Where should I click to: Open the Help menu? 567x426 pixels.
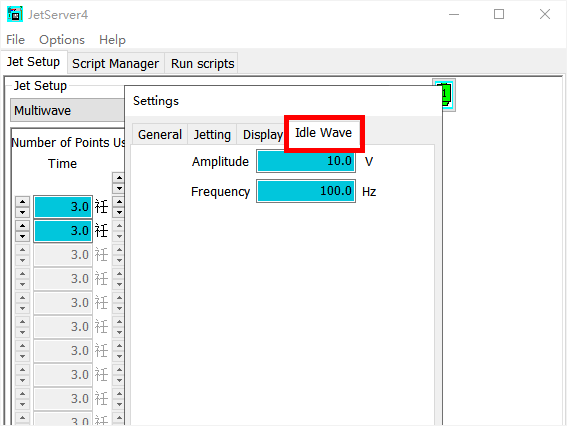click(112, 39)
